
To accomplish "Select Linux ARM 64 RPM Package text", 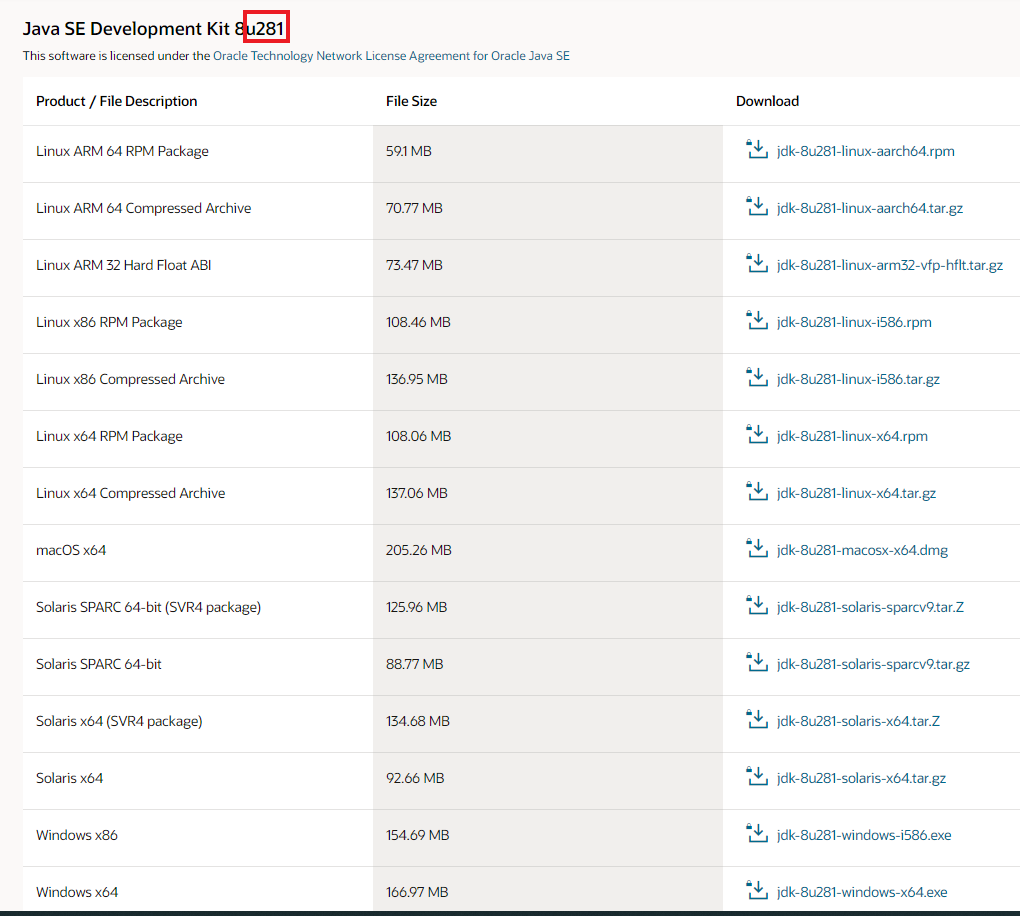I will (122, 151).
